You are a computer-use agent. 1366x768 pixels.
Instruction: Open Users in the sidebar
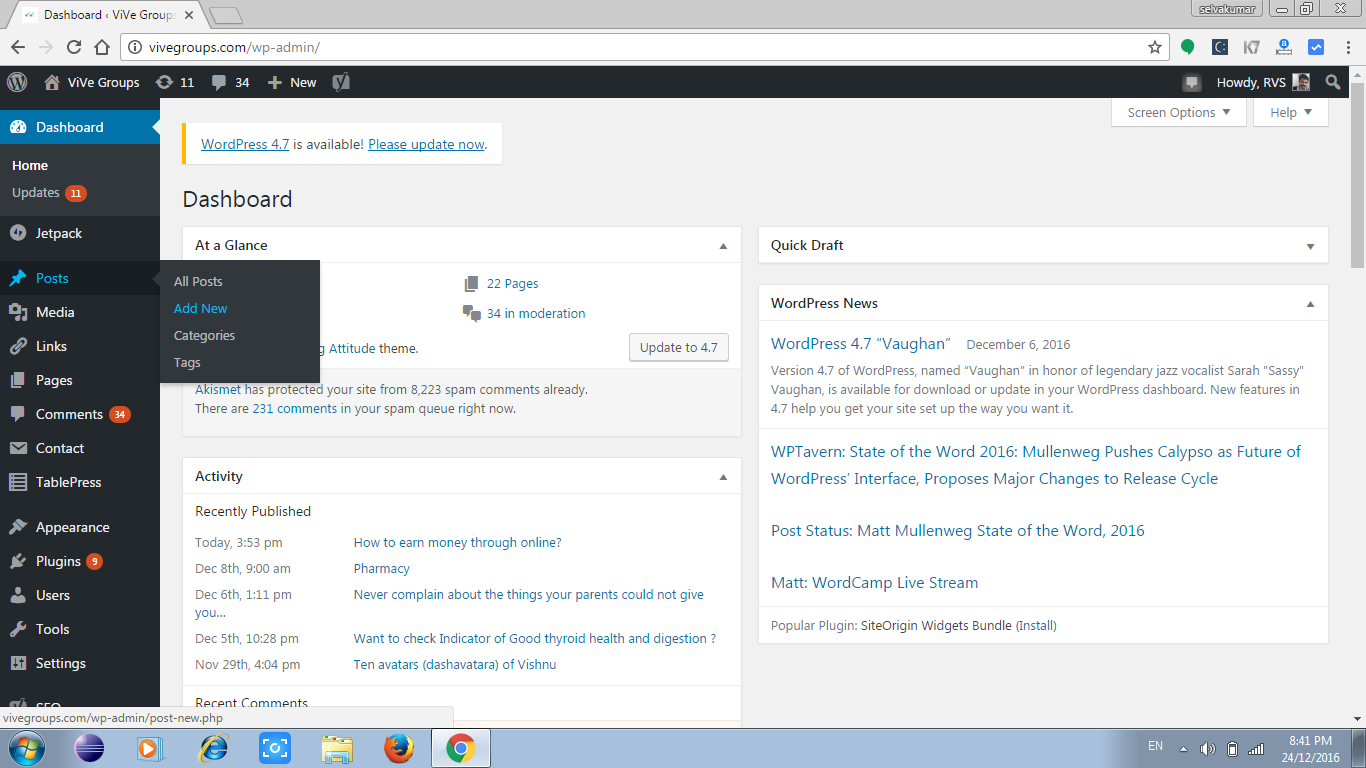click(x=80, y=595)
